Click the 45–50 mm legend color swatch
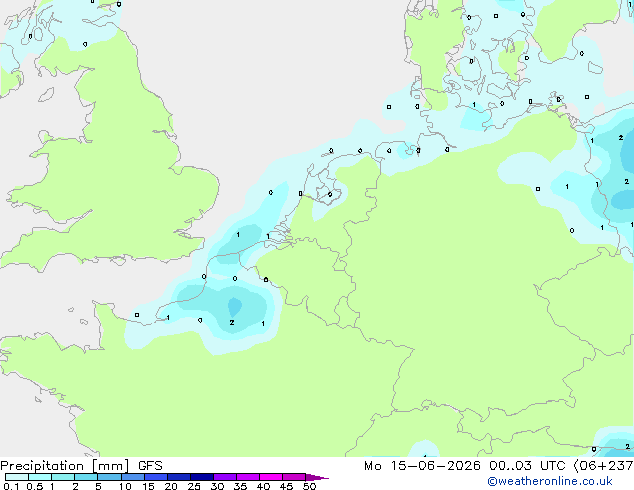 294,477
